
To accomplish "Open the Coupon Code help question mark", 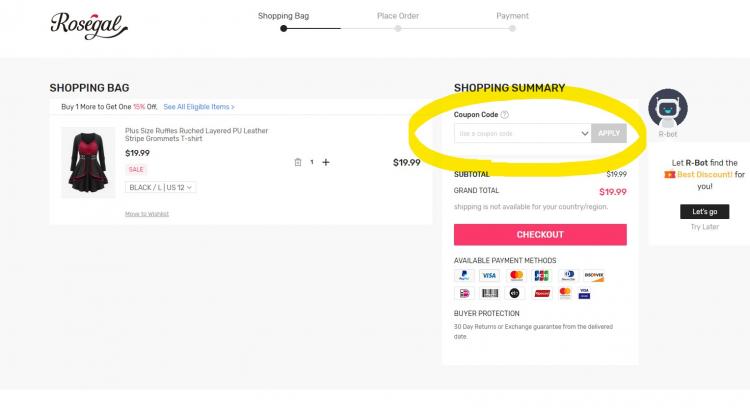I will point(505,115).
